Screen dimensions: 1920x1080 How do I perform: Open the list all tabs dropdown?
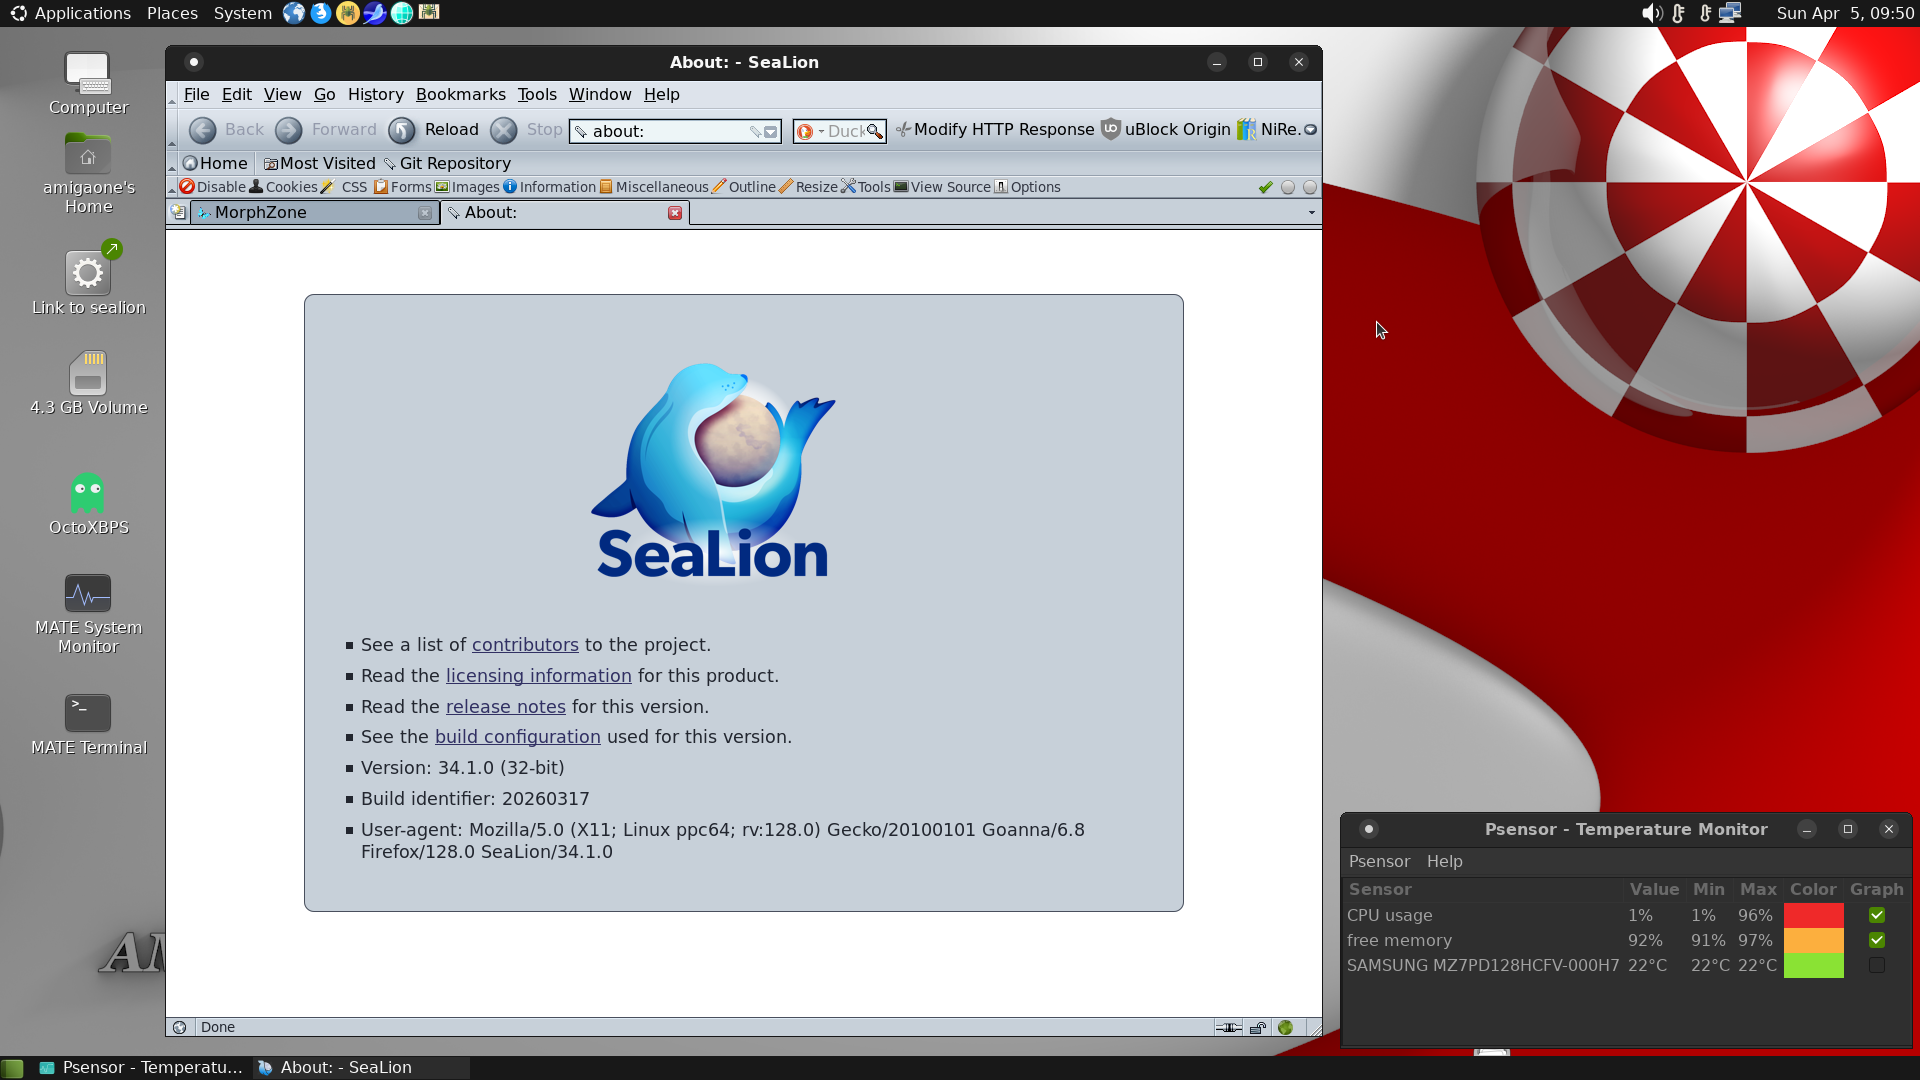pyautogui.click(x=1311, y=212)
